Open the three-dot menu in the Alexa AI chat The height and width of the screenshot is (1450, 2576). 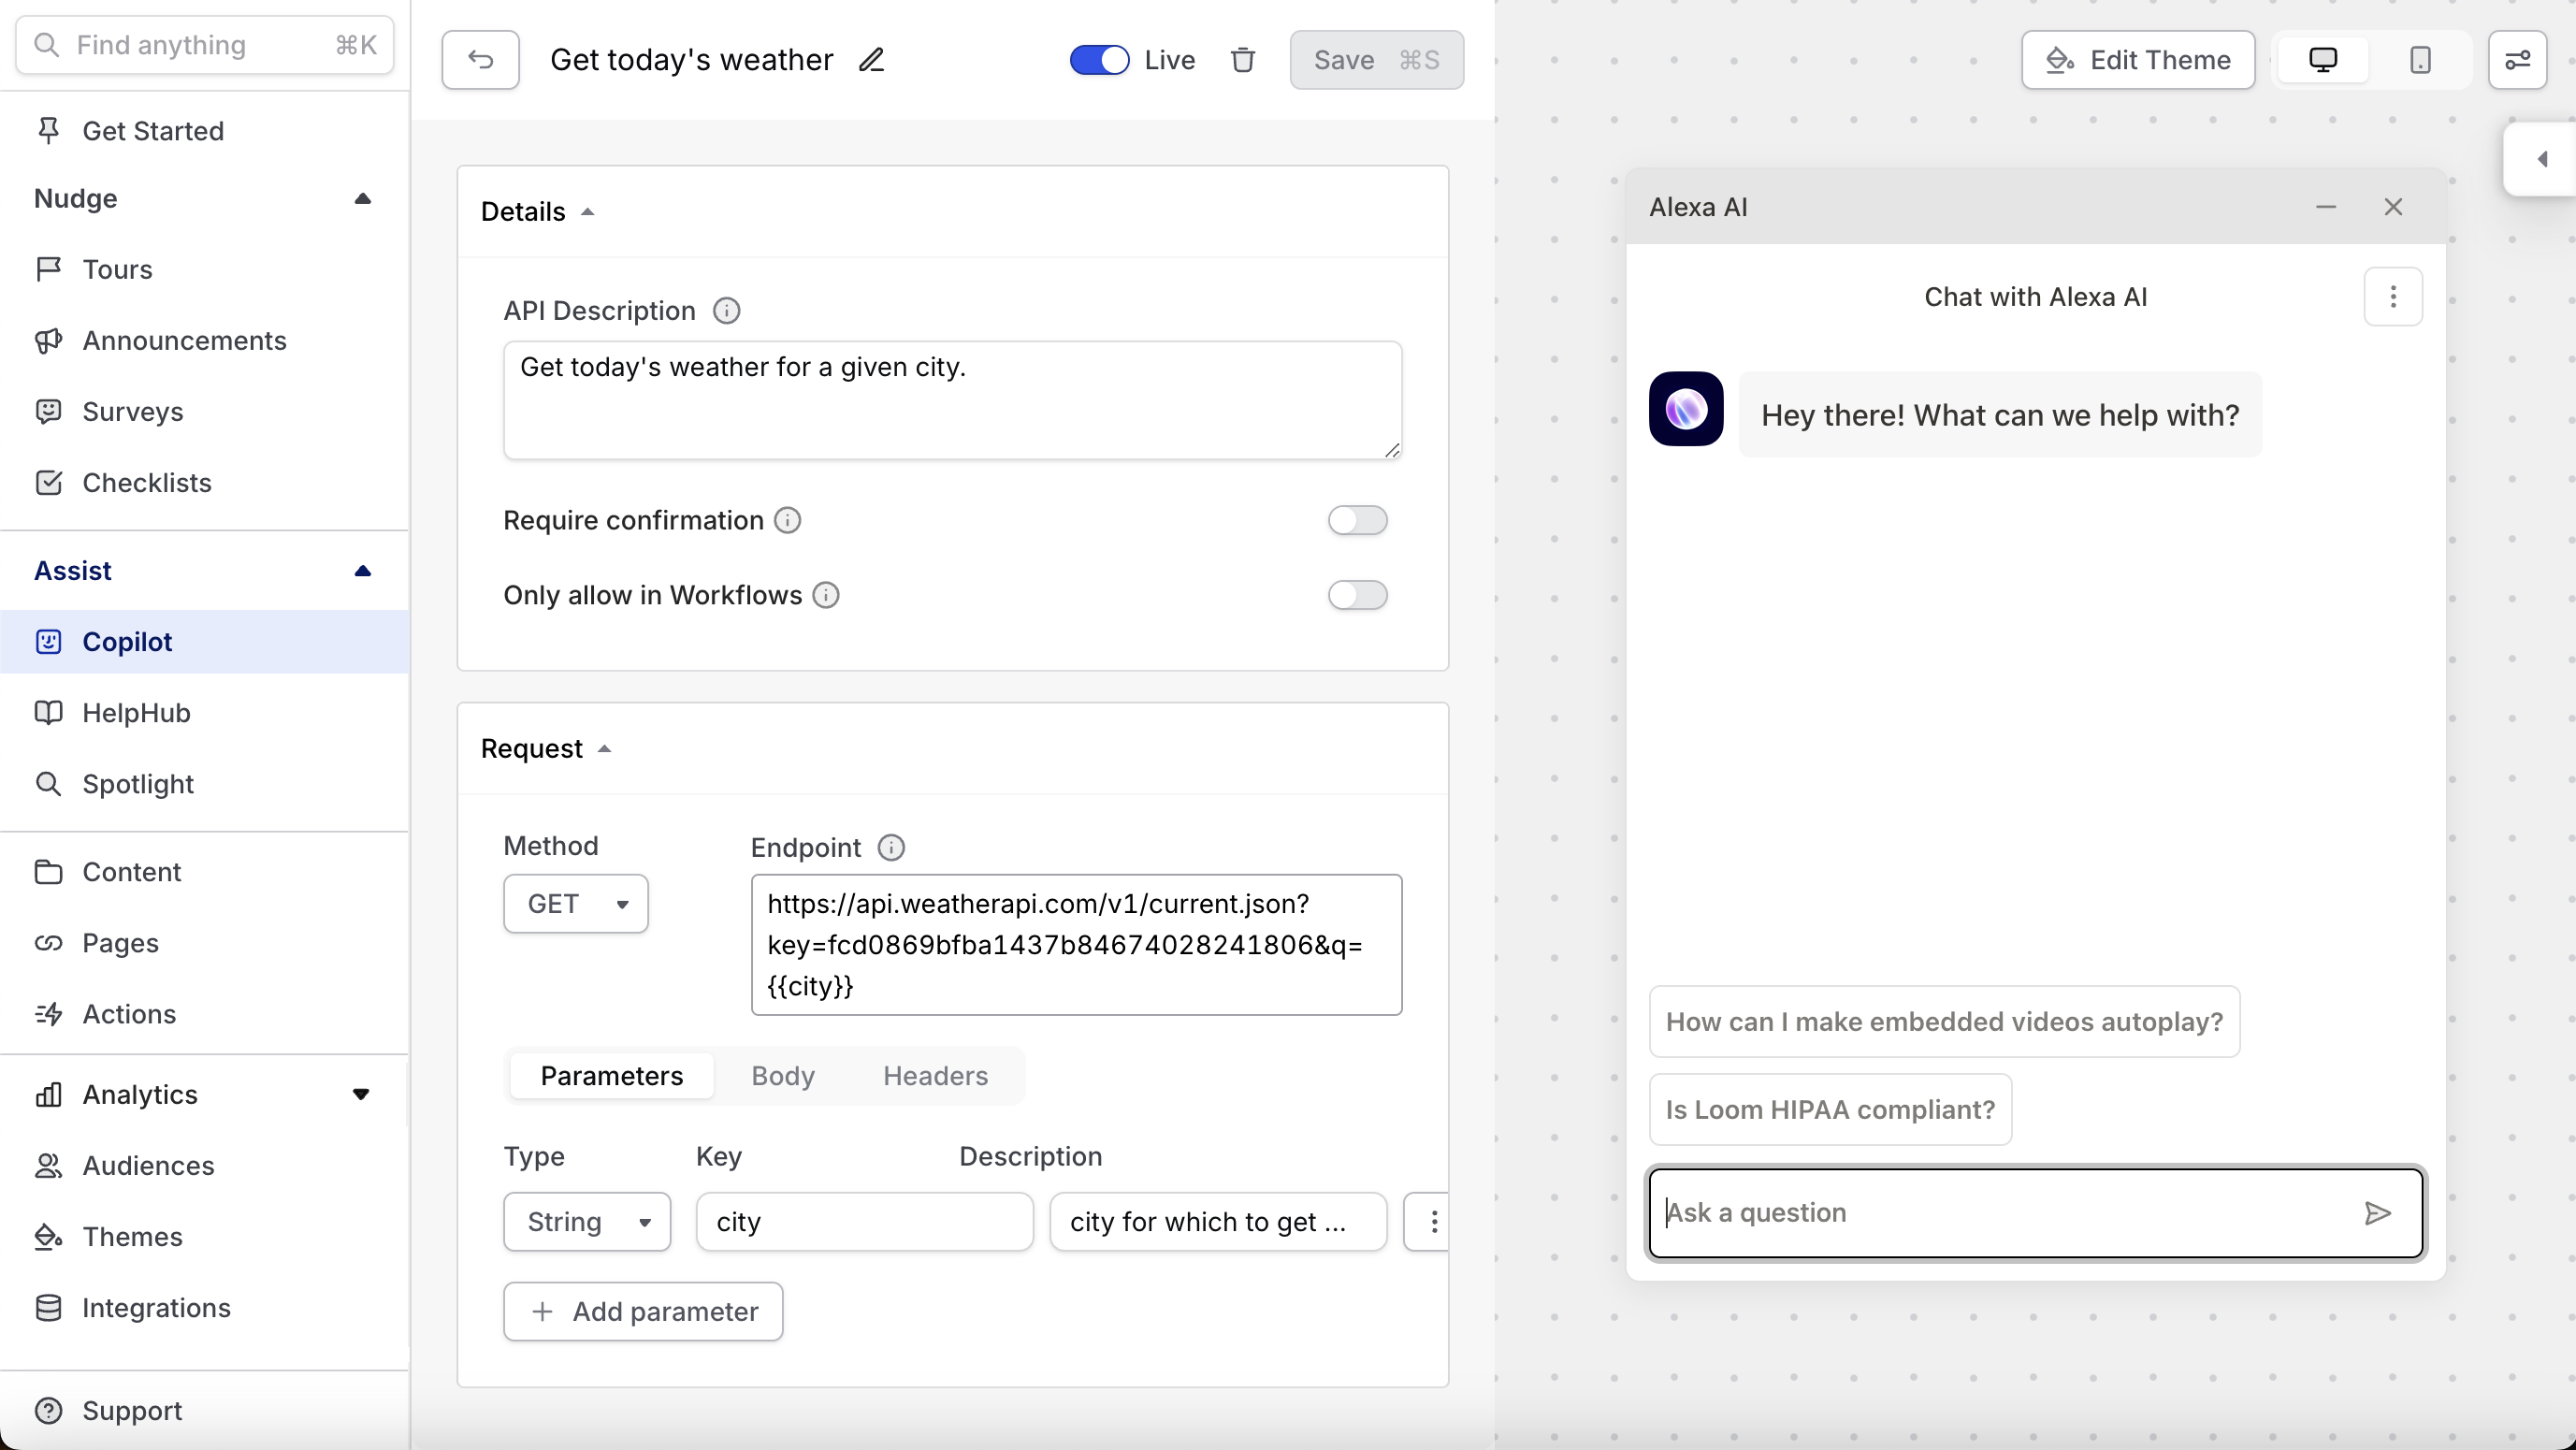[x=2392, y=297]
